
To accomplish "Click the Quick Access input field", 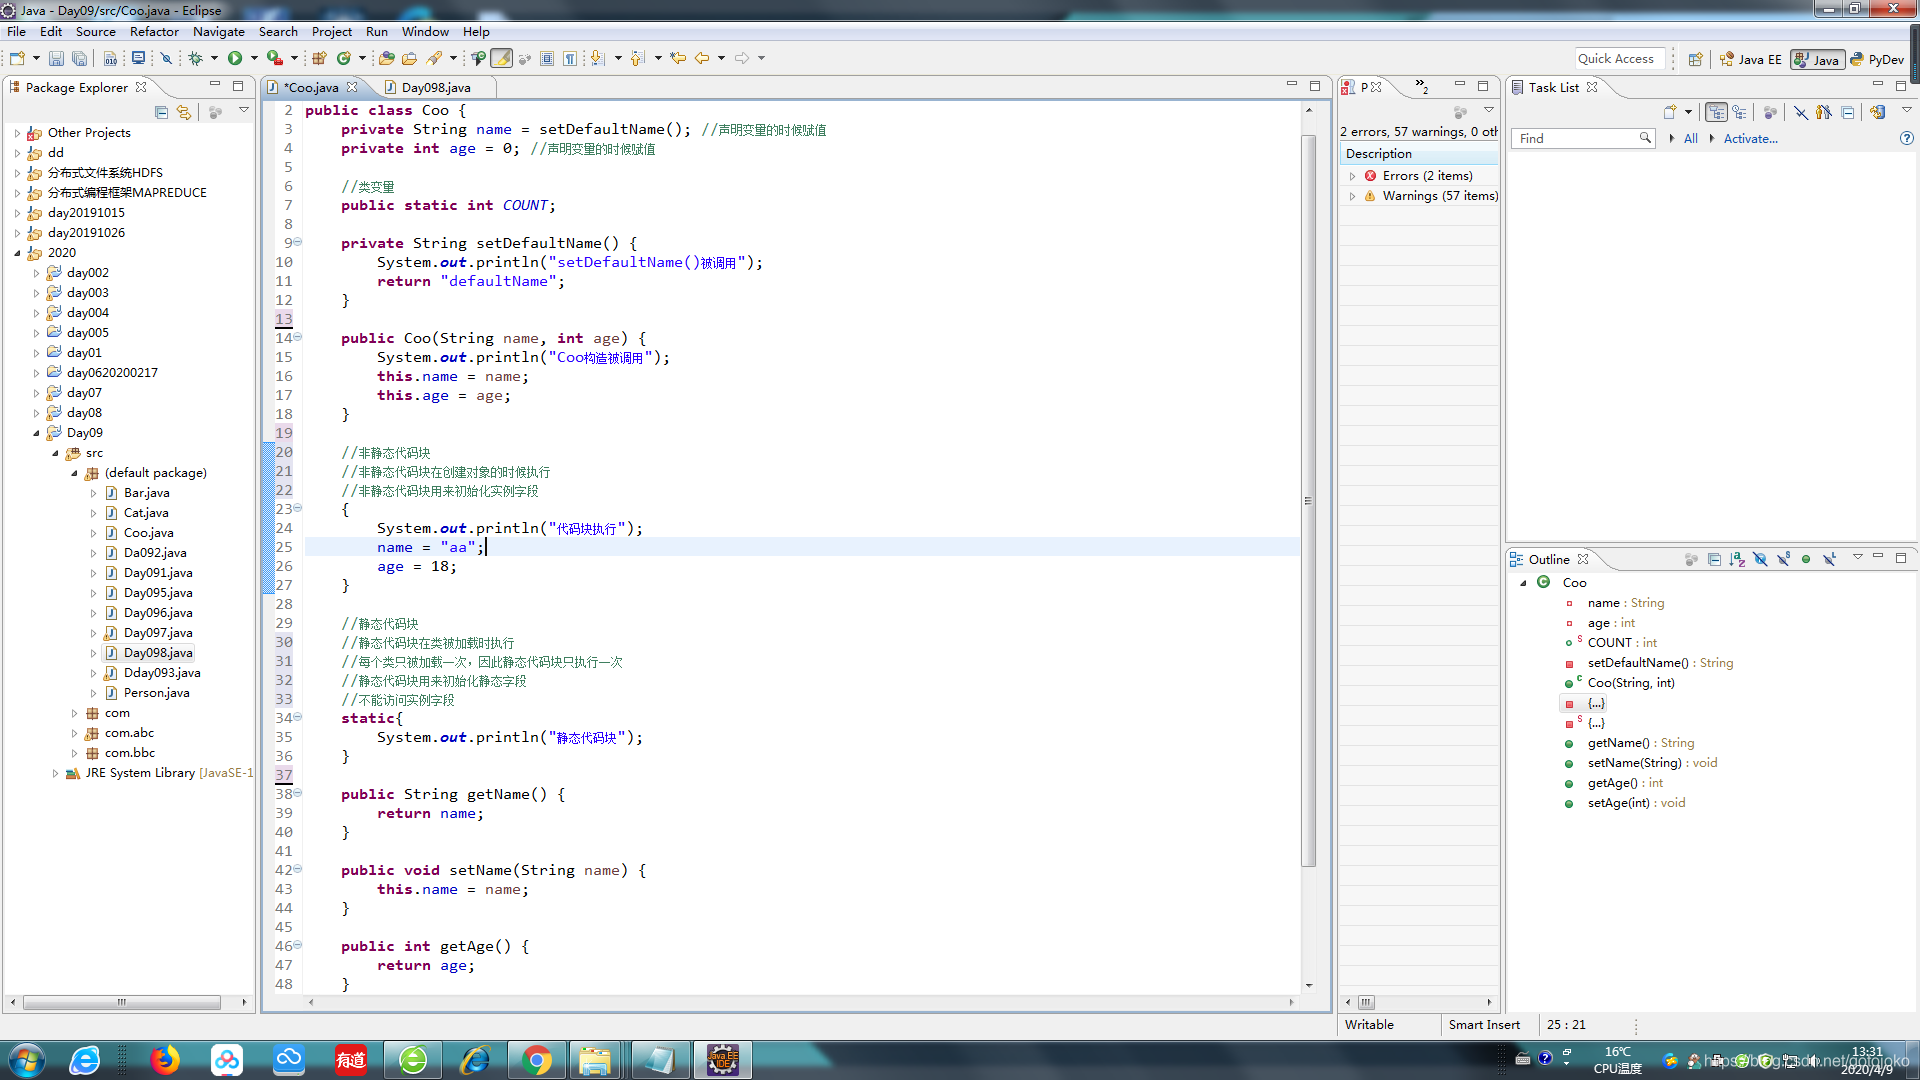I will click(x=1620, y=59).
